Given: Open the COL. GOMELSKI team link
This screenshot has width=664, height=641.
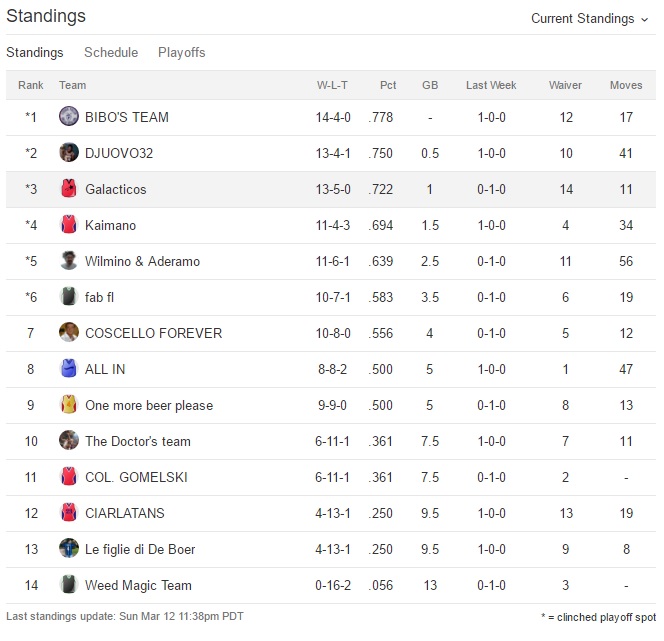Looking at the screenshot, I should click(x=136, y=477).
